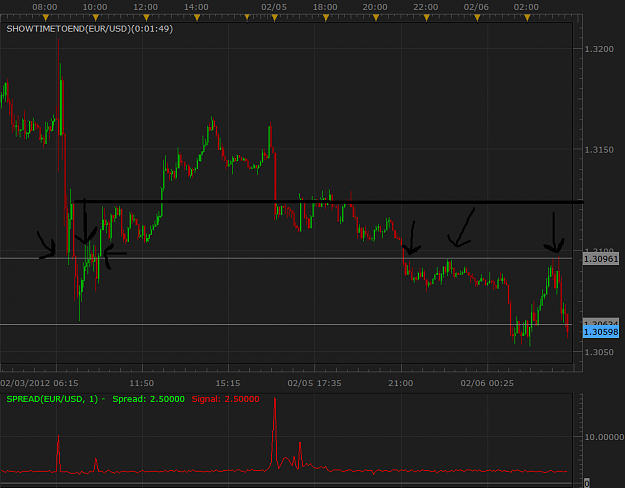This screenshot has height=488, width=625.
Task: Click the yellow marker under 22:00
Action: point(427,18)
